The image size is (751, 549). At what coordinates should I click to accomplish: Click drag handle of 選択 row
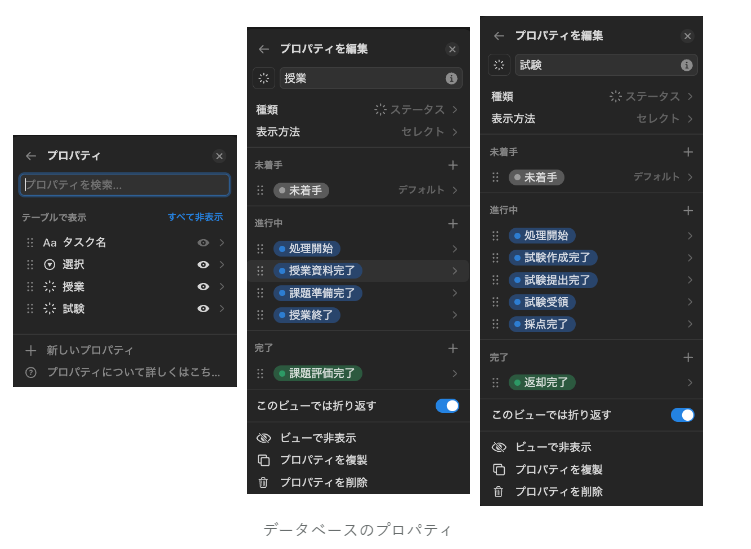coord(30,264)
